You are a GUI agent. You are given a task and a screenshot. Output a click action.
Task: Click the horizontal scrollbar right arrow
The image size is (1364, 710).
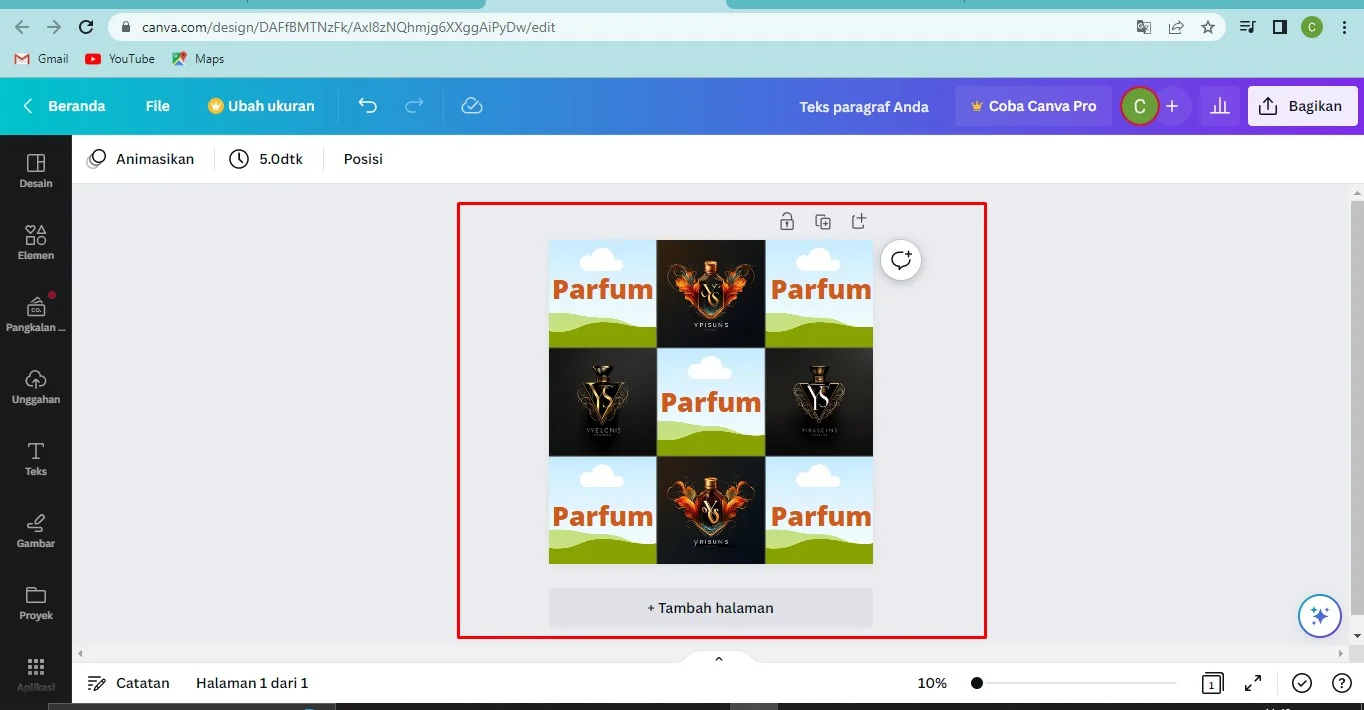[1343, 653]
